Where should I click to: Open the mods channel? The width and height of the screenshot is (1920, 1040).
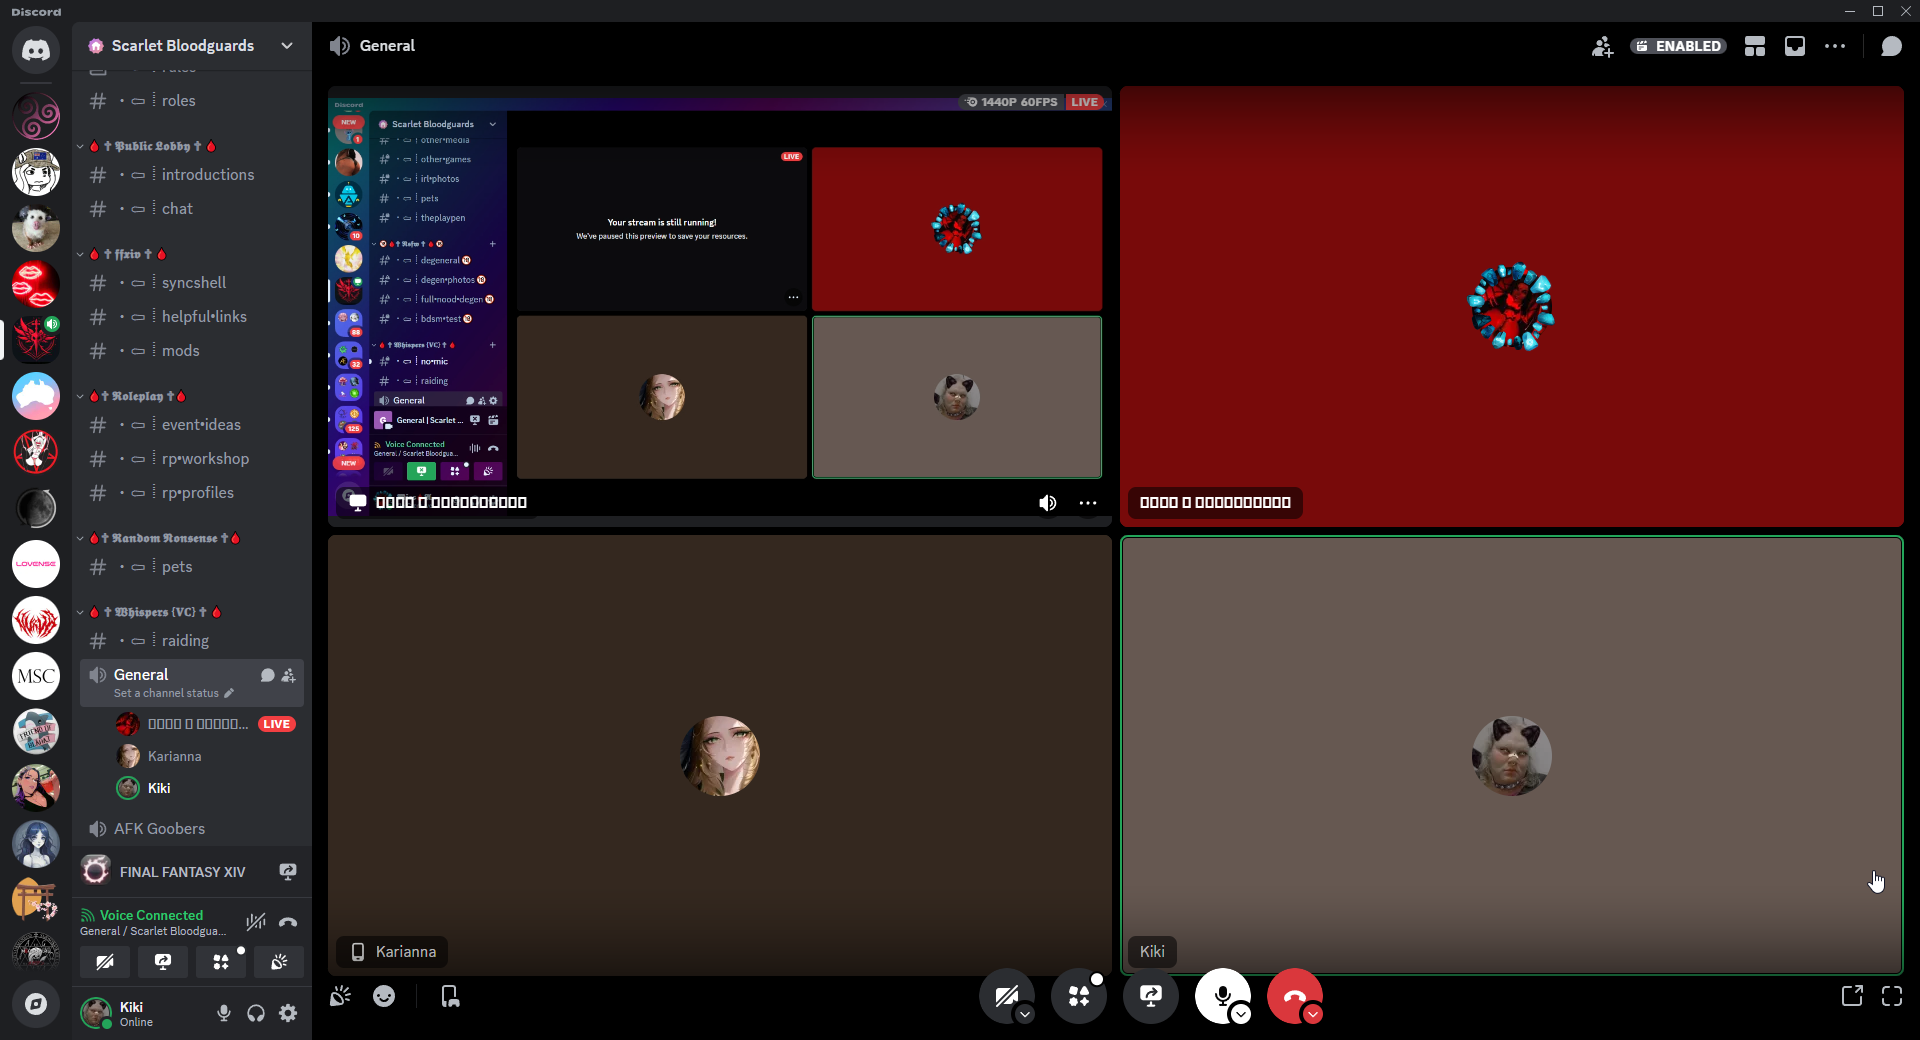[192, 351]
